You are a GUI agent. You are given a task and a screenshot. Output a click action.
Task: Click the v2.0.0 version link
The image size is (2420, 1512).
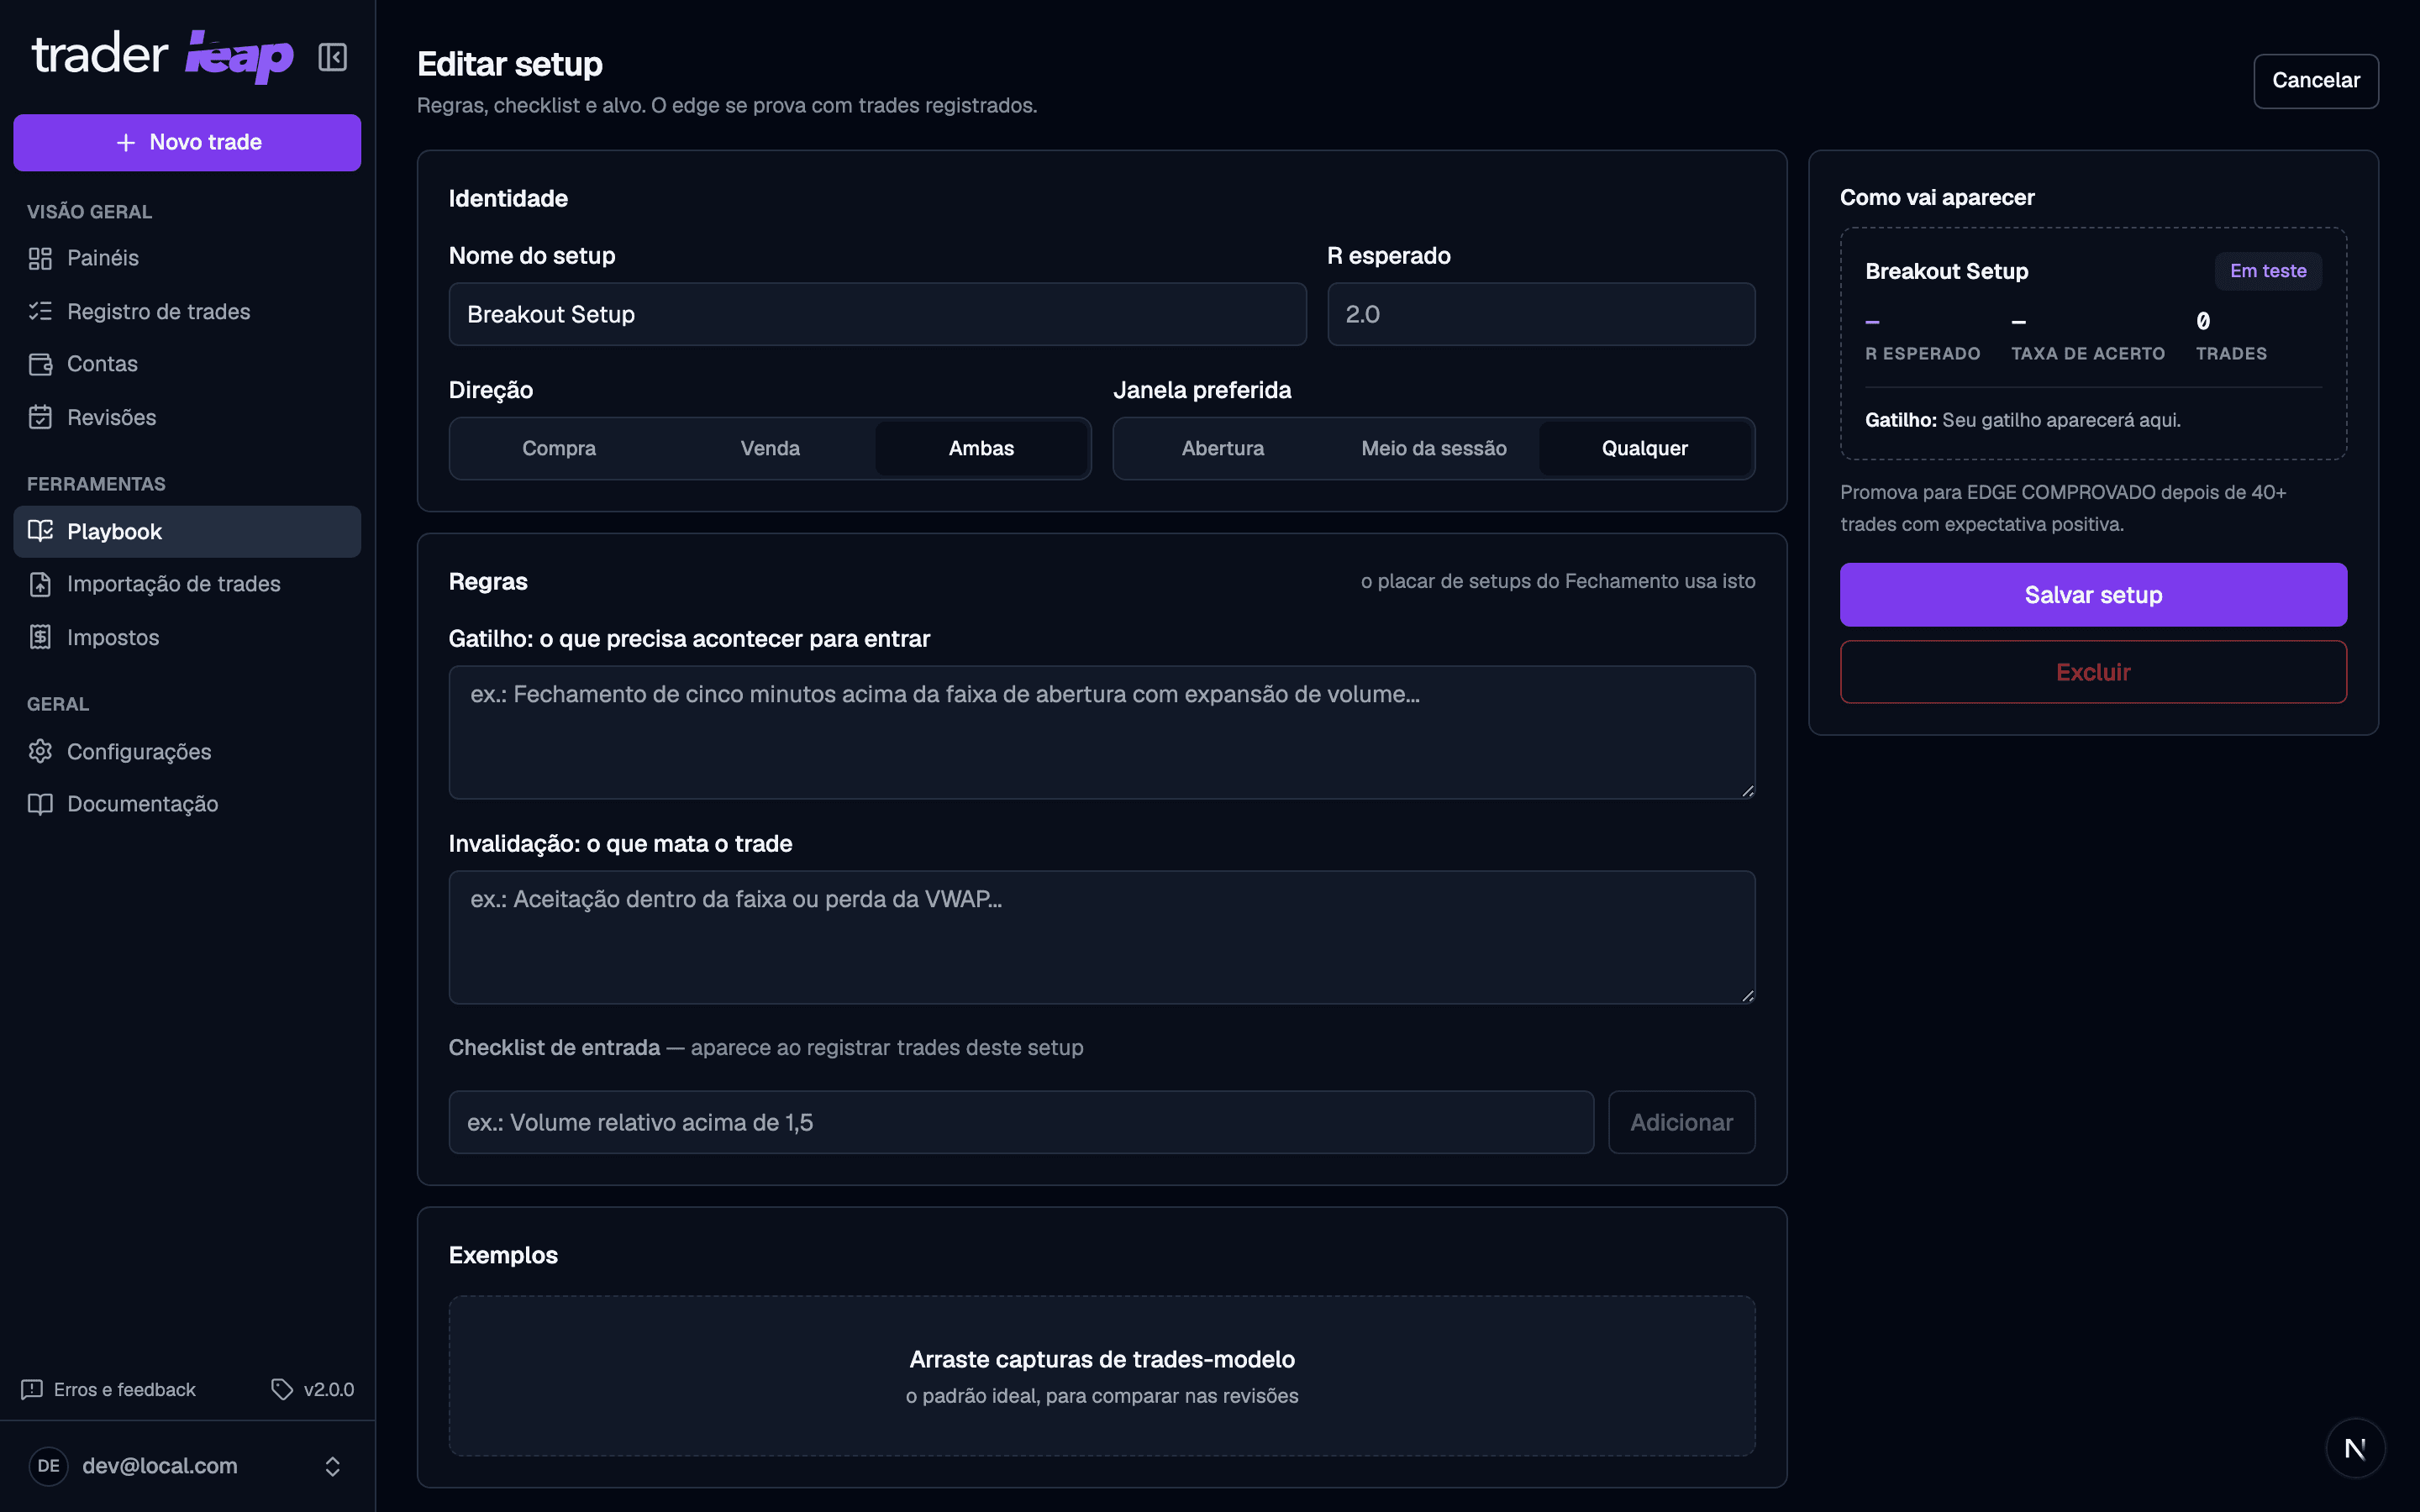(x=313, y=1389)
